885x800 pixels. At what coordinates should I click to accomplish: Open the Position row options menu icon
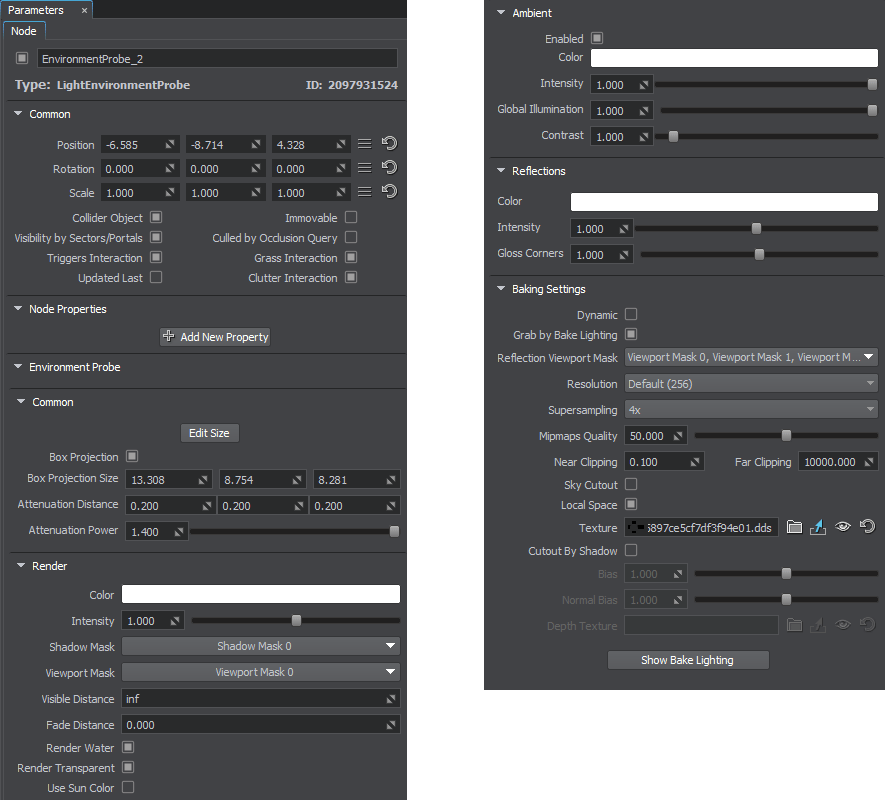pos(365,145)
